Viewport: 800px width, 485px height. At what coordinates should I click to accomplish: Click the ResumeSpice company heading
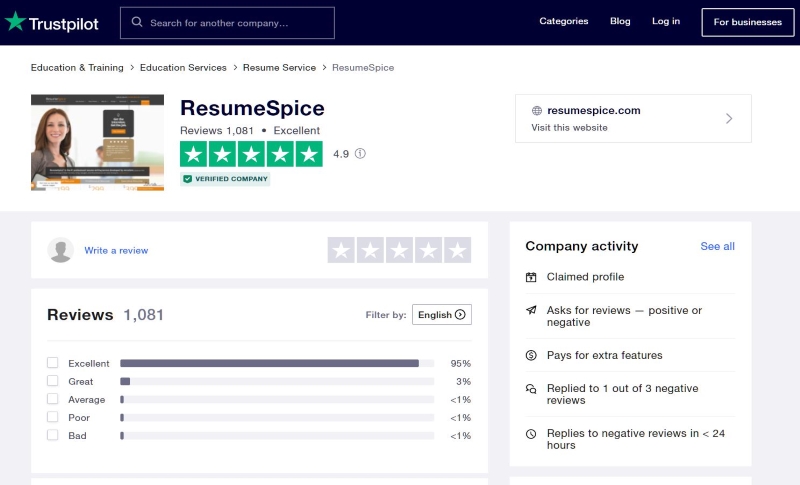[252, 108]
